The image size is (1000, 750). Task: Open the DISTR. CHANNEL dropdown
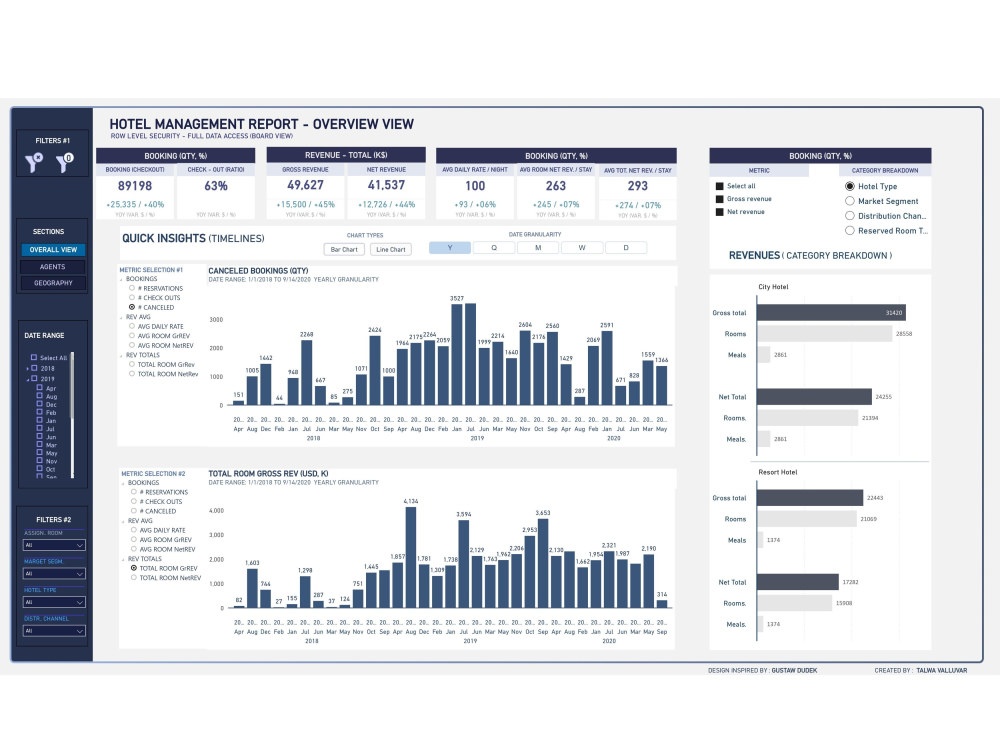click(x=53, y=631)
